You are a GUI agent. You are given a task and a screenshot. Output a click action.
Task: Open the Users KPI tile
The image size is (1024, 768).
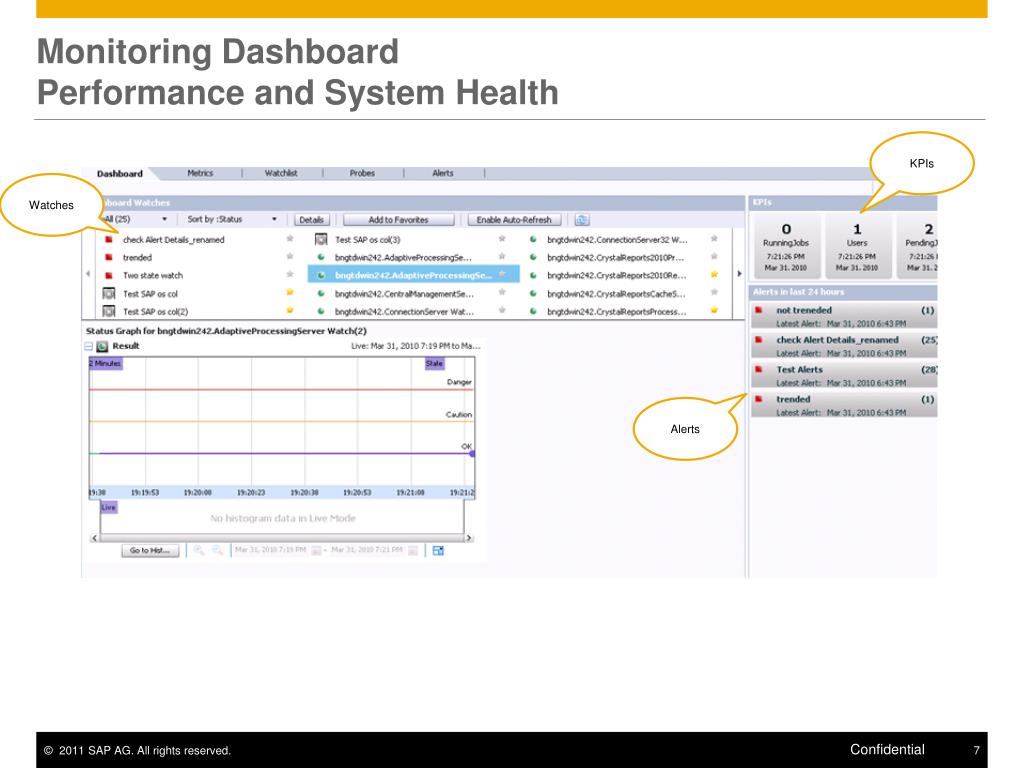[857, 247]
